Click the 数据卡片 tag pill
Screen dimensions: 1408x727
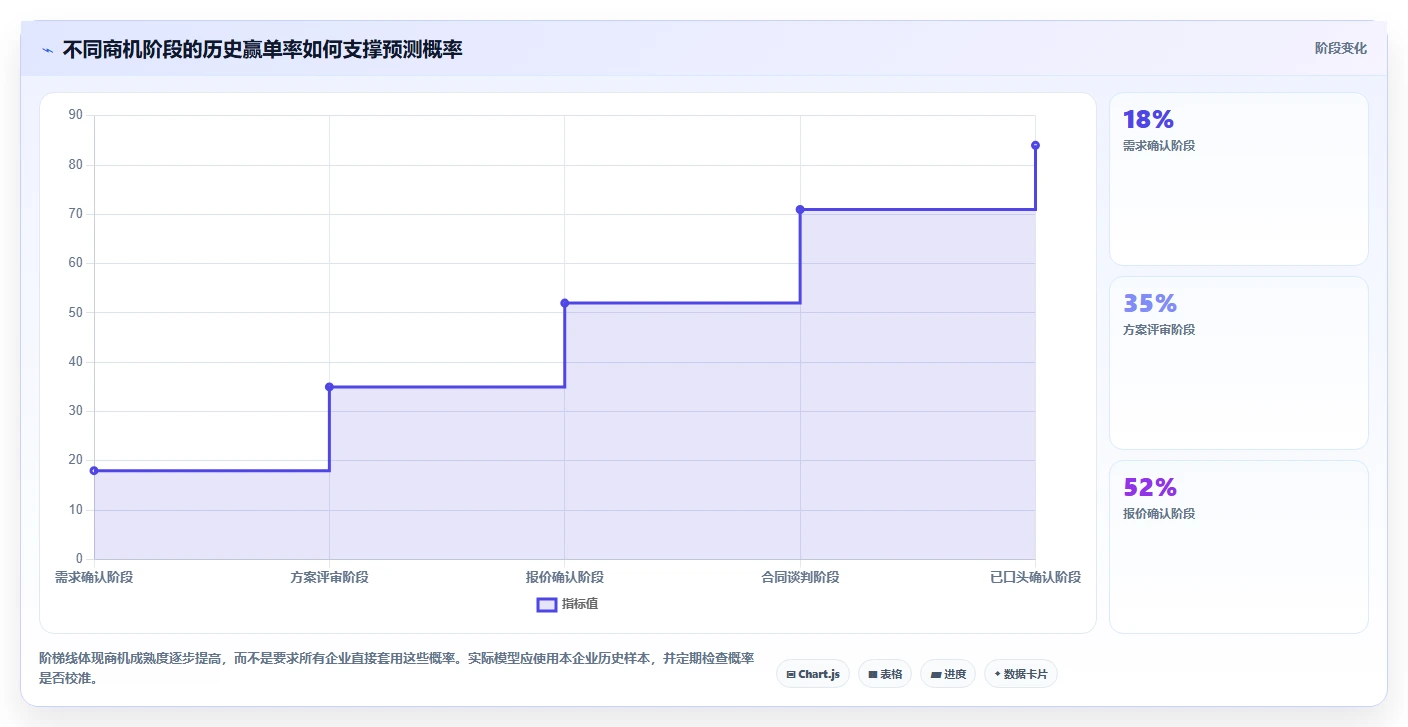(x=1021, y=674)
